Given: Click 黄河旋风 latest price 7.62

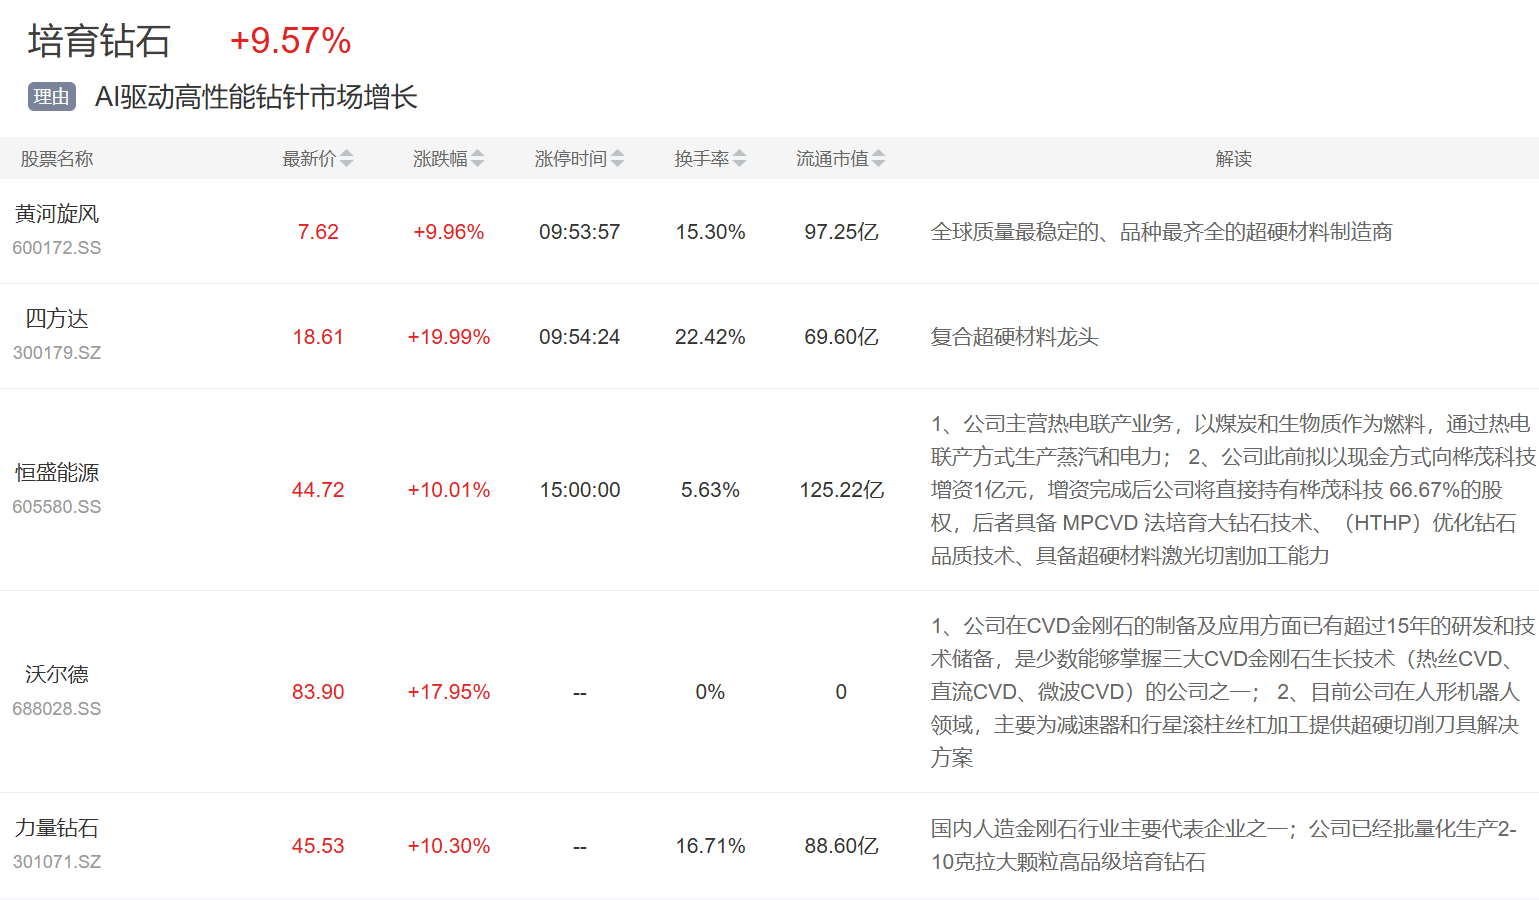Looking at the screenshot, I should pos(318,232).
